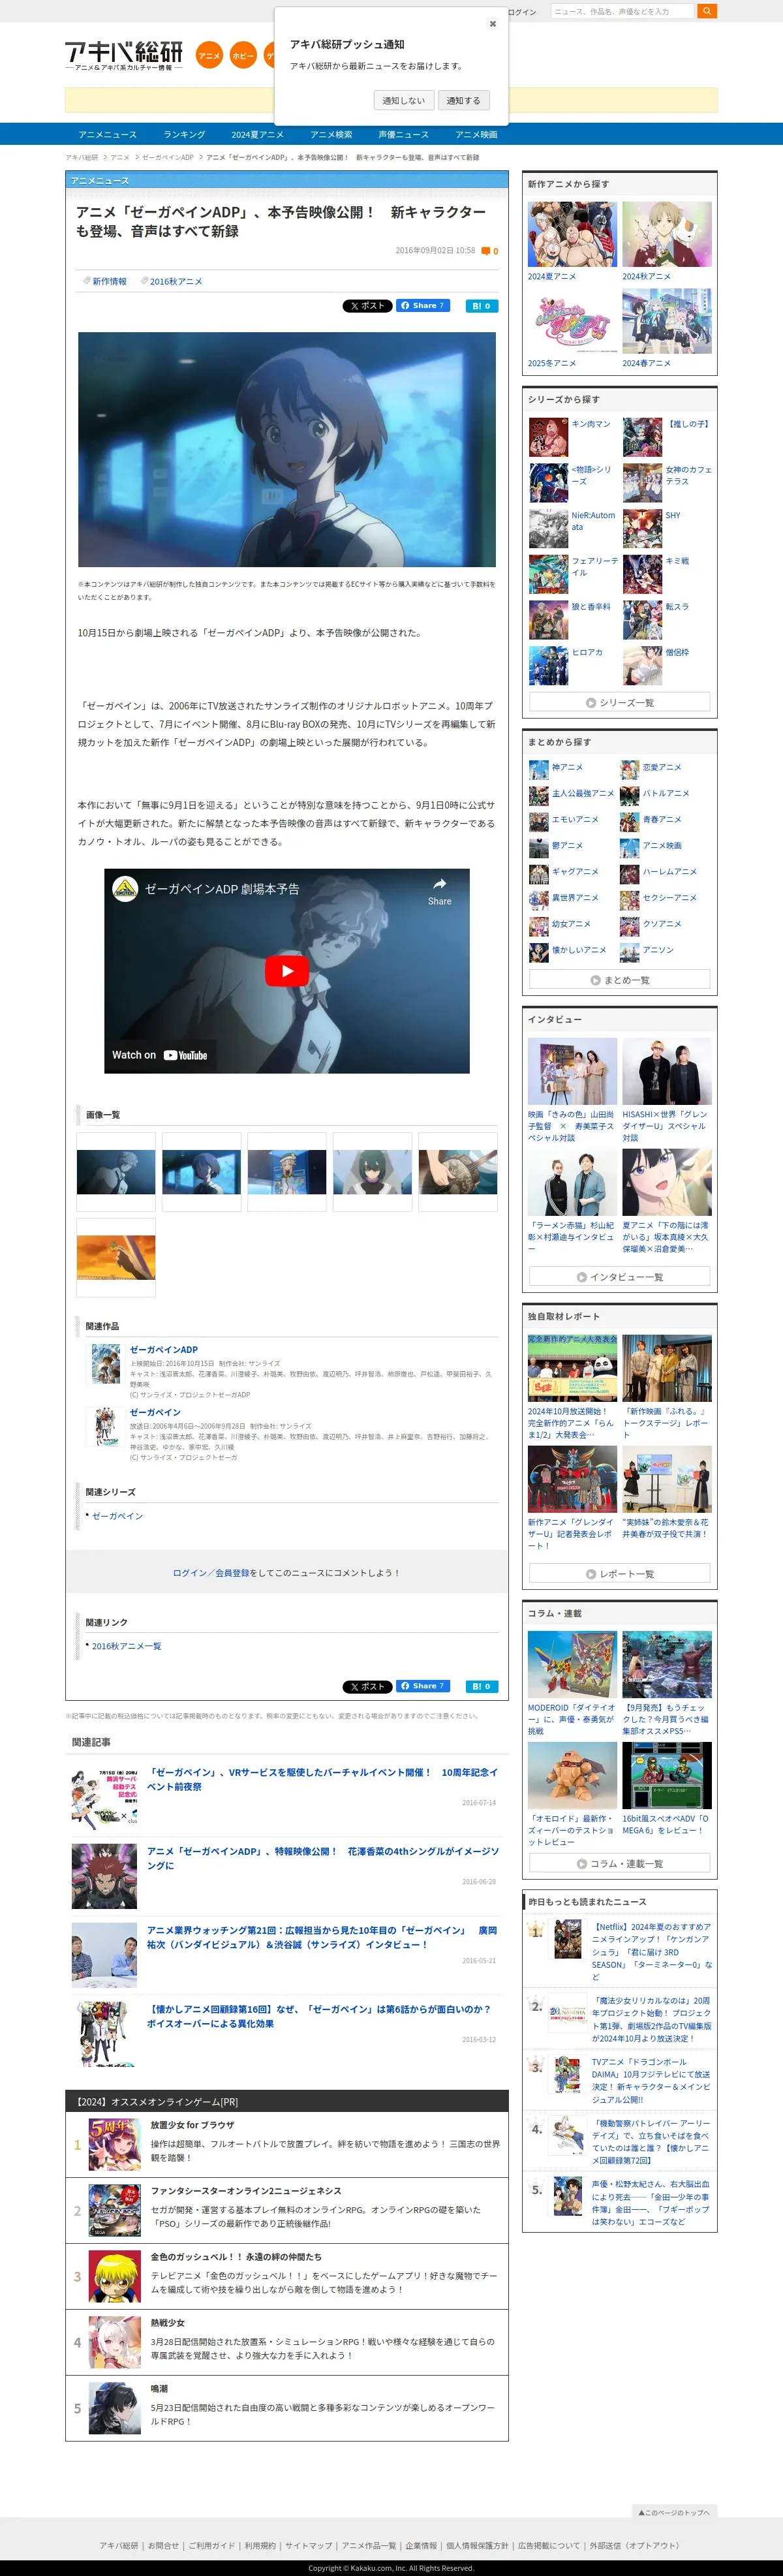Click the インタビュー一覧 button
The width and height of the screenshot is (783, 2576).
click(620, 1276)
